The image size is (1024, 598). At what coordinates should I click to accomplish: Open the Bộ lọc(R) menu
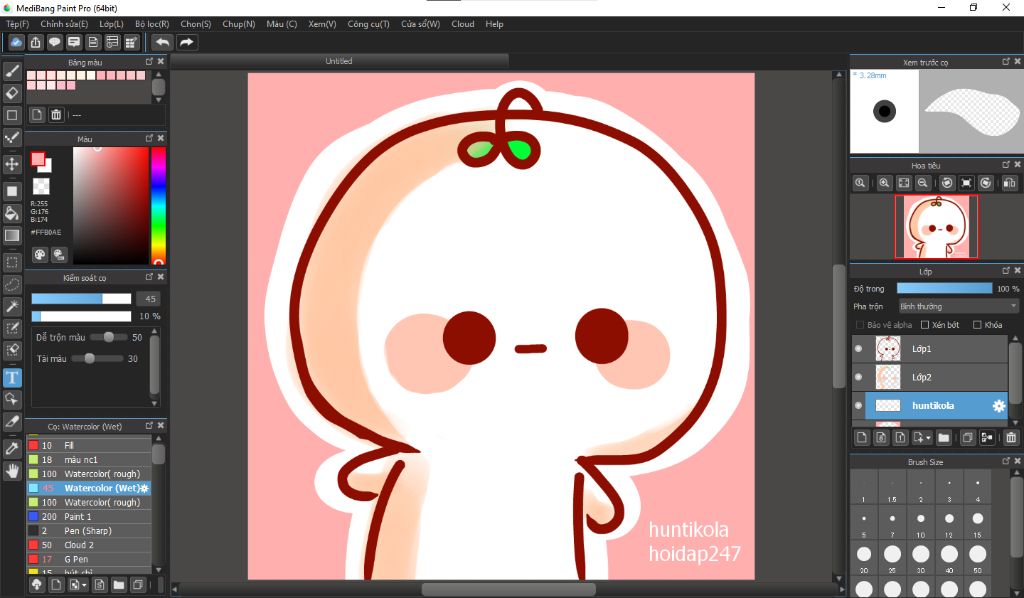coord(152,24)
